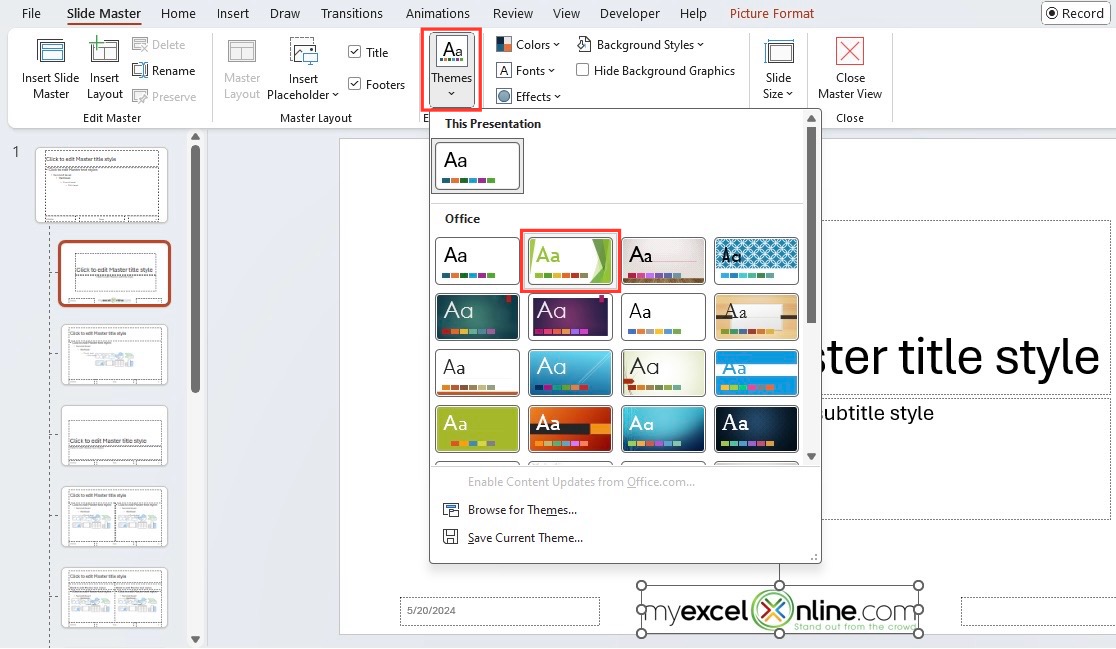This screenshot has height=649, width=1116.
Task: Switch to the Home tab
Action: pyautogui.click(x=178, y=14)
